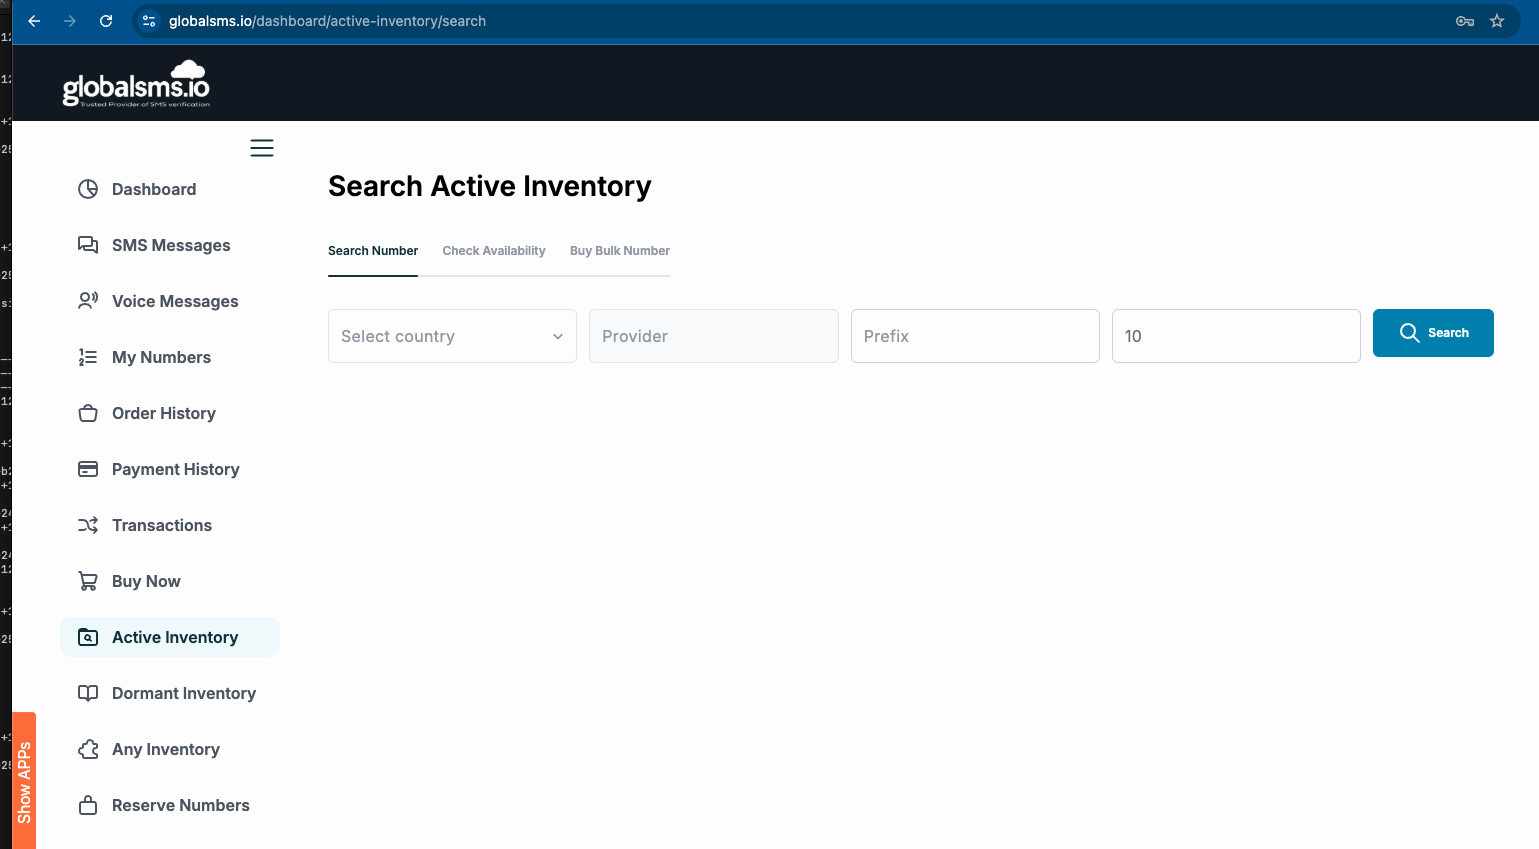Switch to Check Availability tab
This screenshot has width=1539, height=849.
click(494, 251)
